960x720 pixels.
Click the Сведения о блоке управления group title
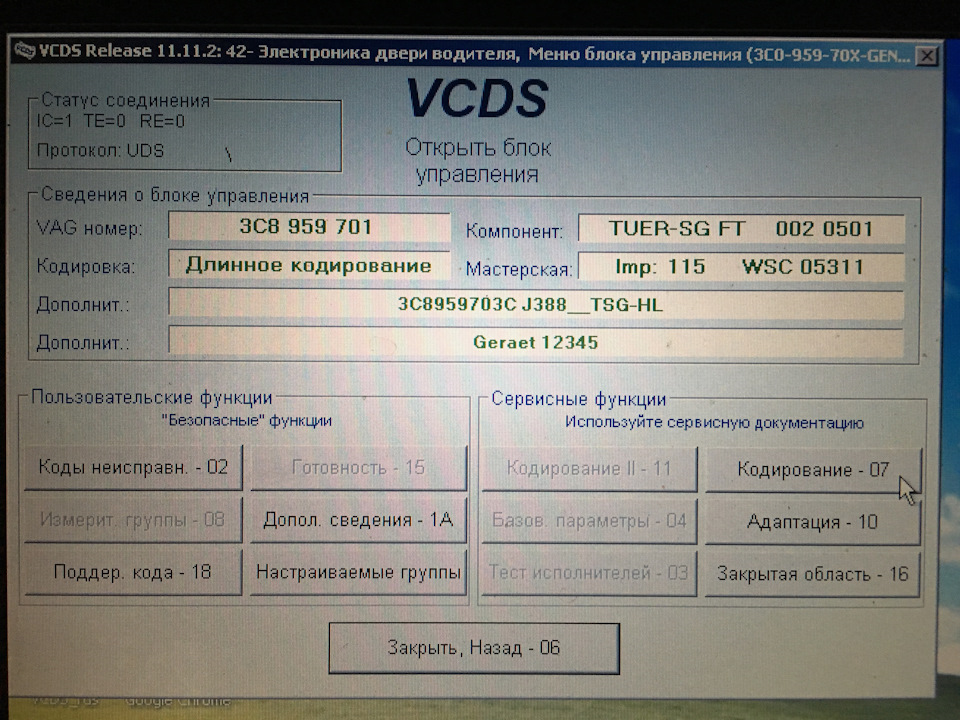(174, 196)
